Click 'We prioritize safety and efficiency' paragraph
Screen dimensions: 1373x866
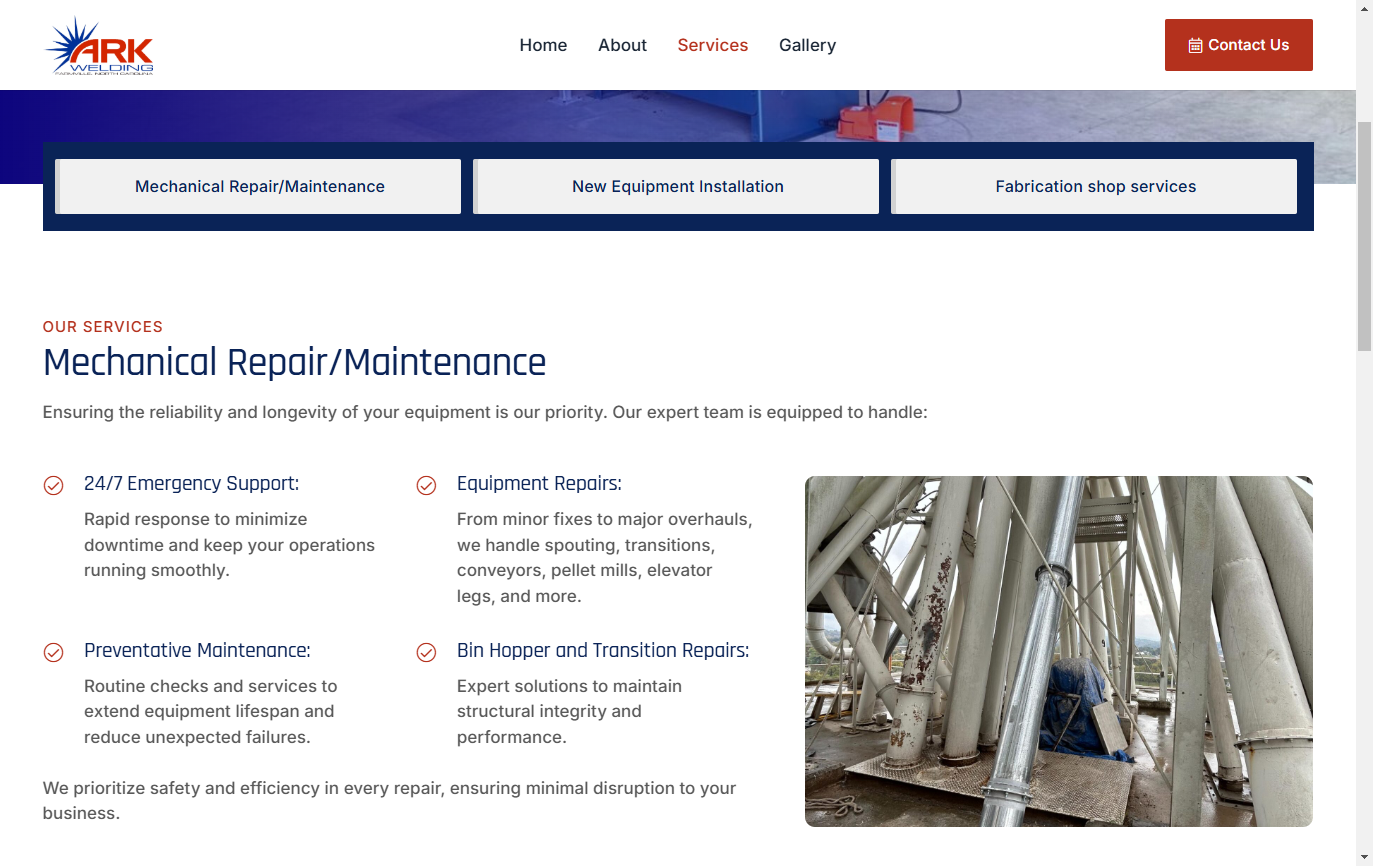pyautogui.click(x=389, y=801)
